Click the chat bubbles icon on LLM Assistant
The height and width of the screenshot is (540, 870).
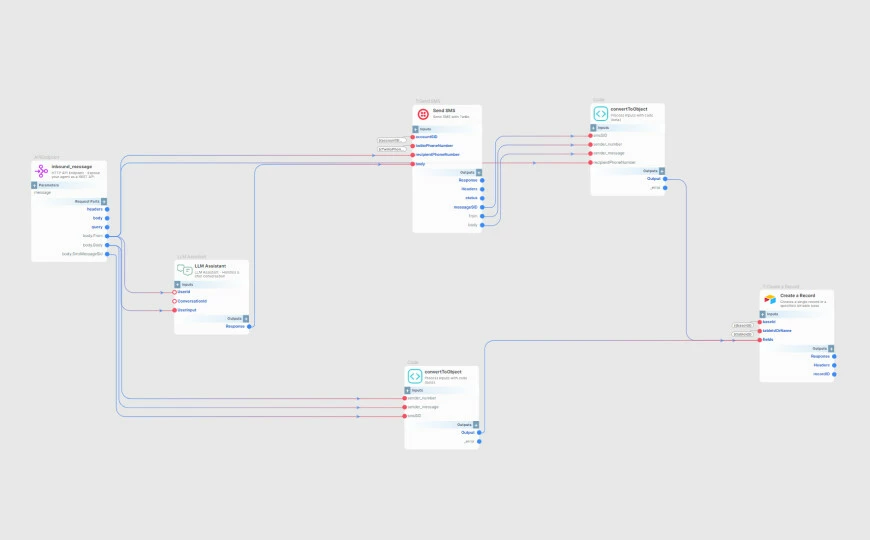pos(184,270)
